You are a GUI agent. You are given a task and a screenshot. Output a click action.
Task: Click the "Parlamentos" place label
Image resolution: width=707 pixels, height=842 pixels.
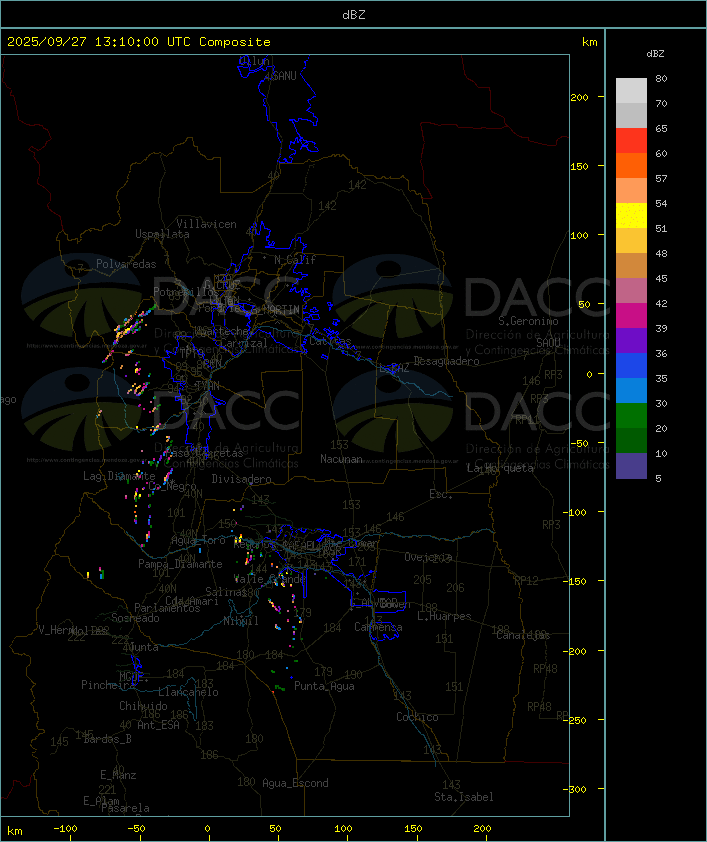[167, 608]
